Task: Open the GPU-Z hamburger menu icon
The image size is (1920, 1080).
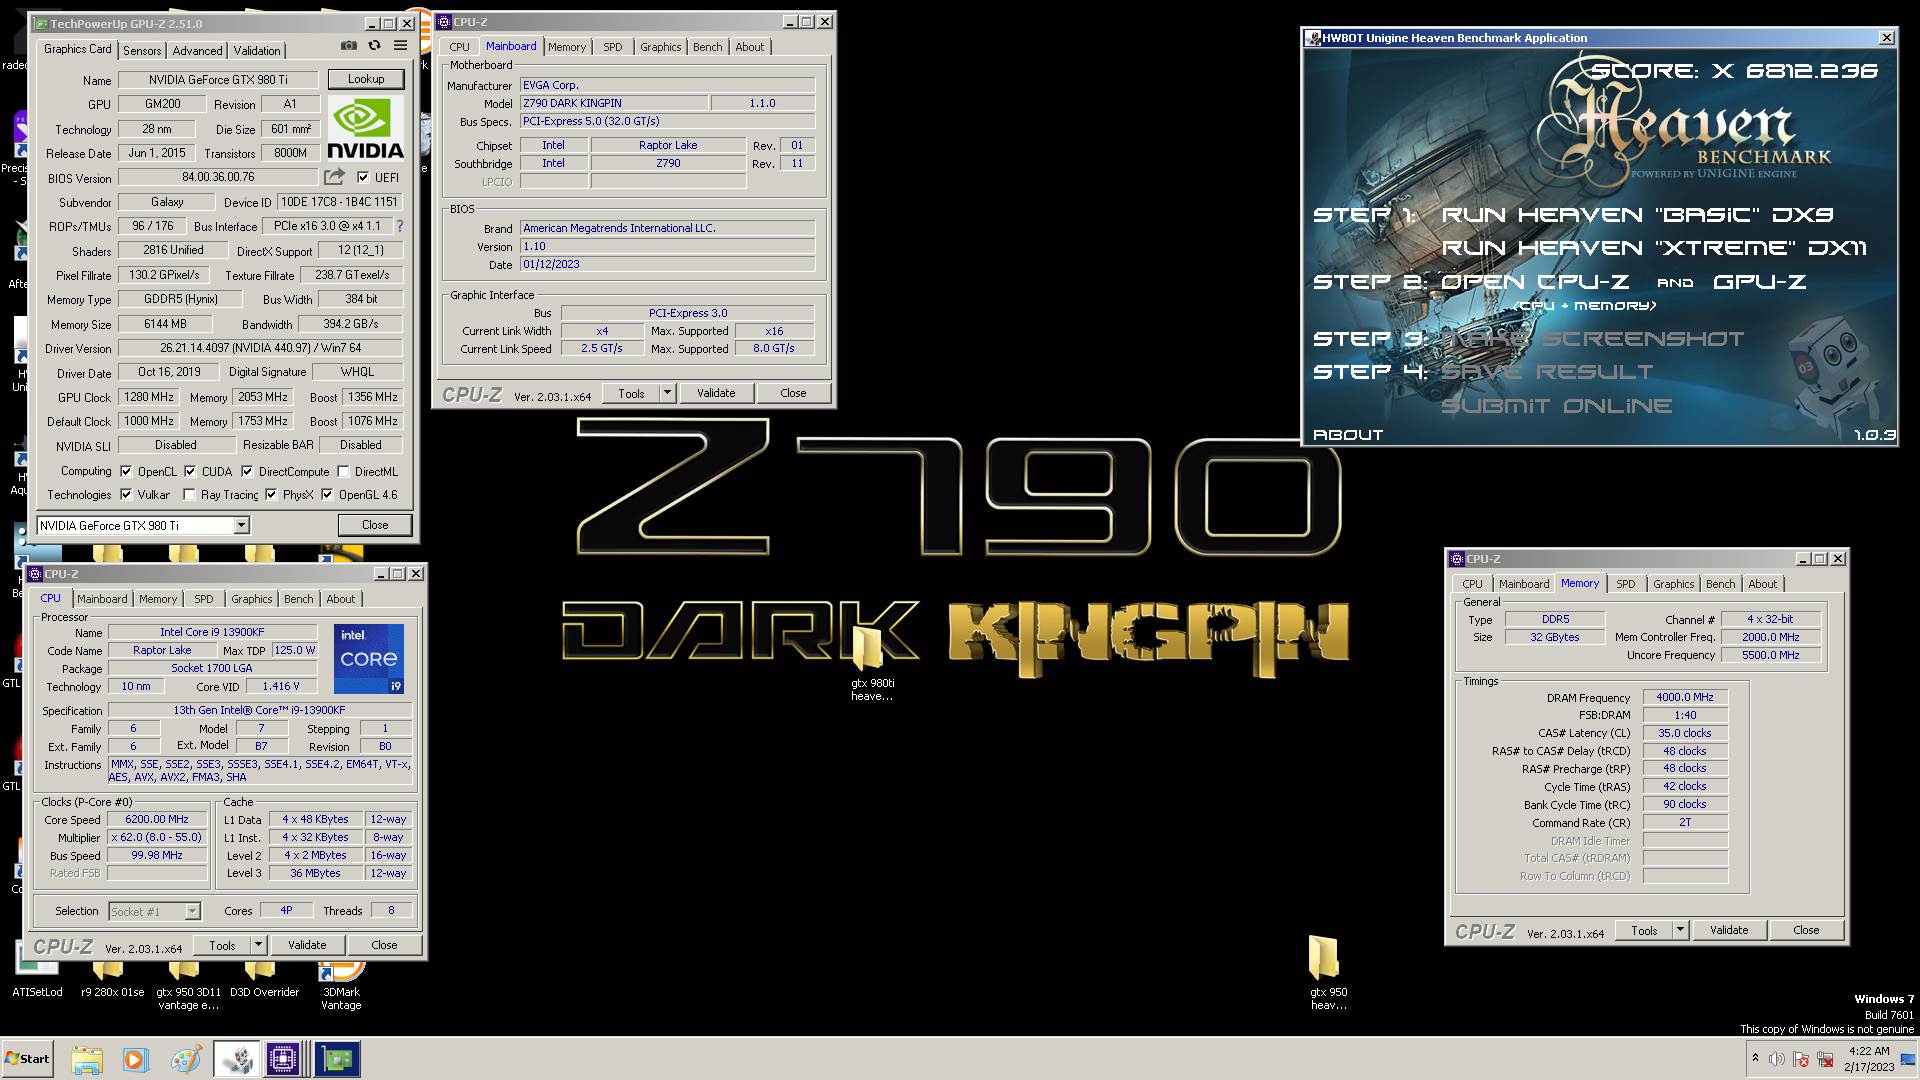Action: pyautogui.click(x=400, y=46)
